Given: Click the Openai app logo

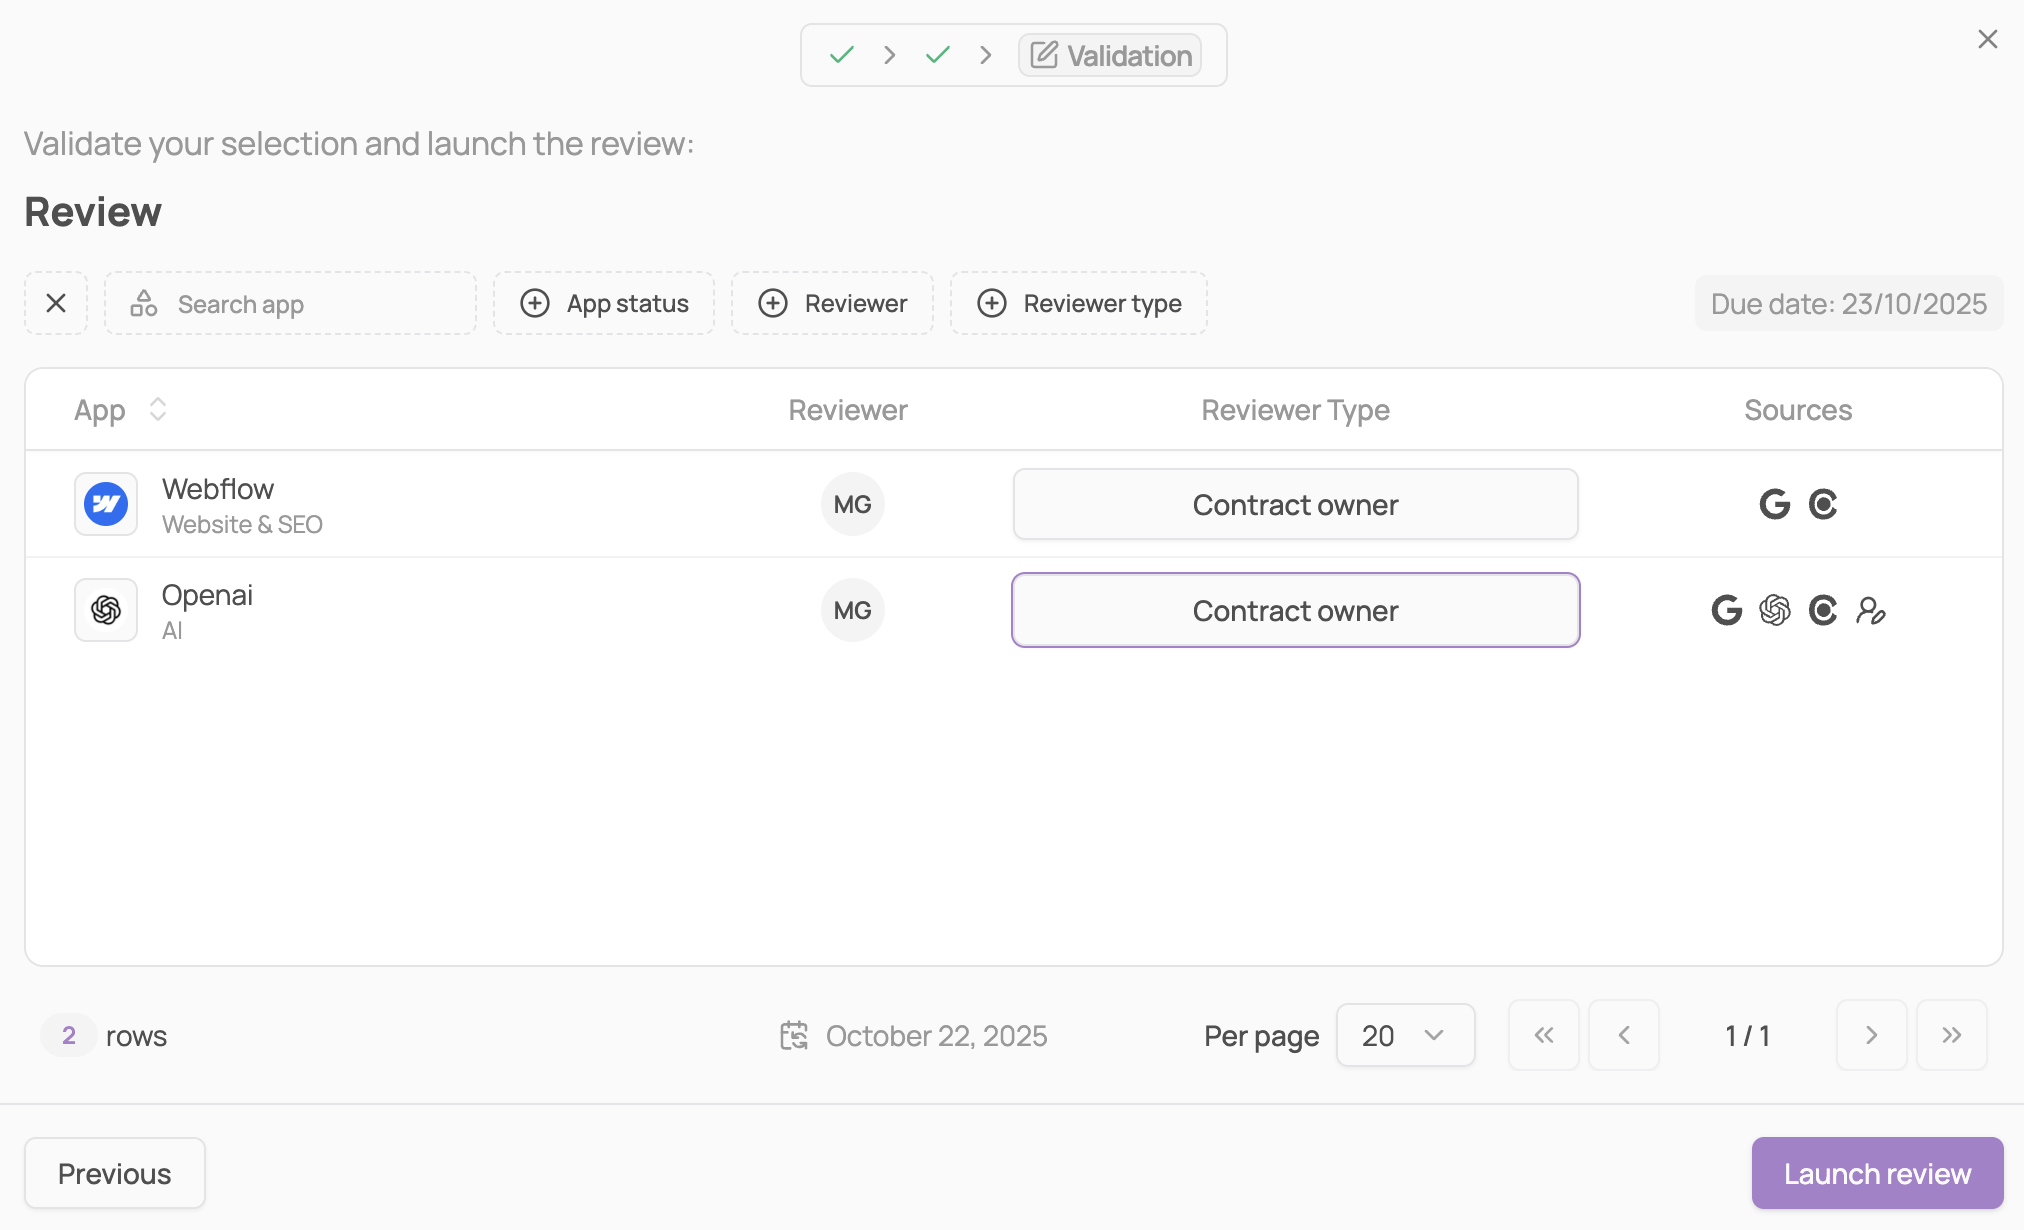Looking at the screenshot, I should (x=106, y=610).
